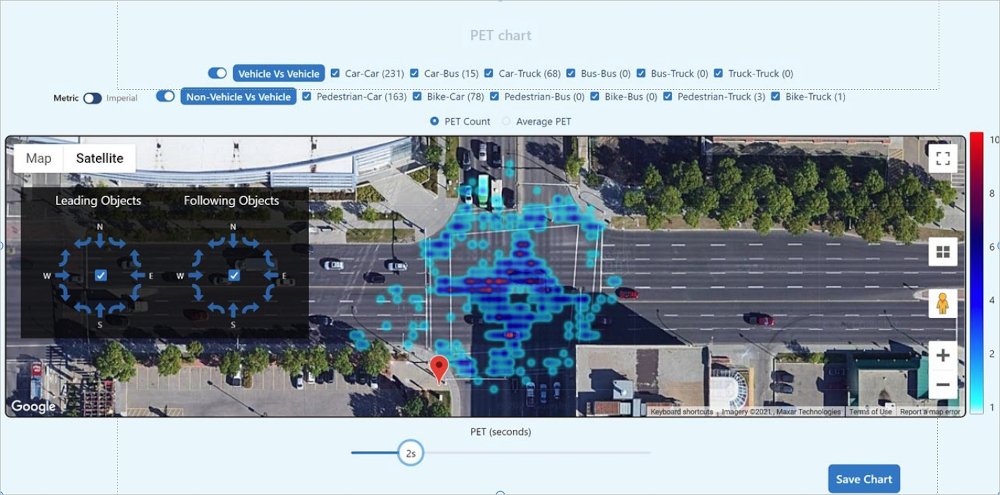Viewport: 1000px width, 495px height.
Task: Switch the Metric/Imperial units toggle
Action: [x=92, y=98]
